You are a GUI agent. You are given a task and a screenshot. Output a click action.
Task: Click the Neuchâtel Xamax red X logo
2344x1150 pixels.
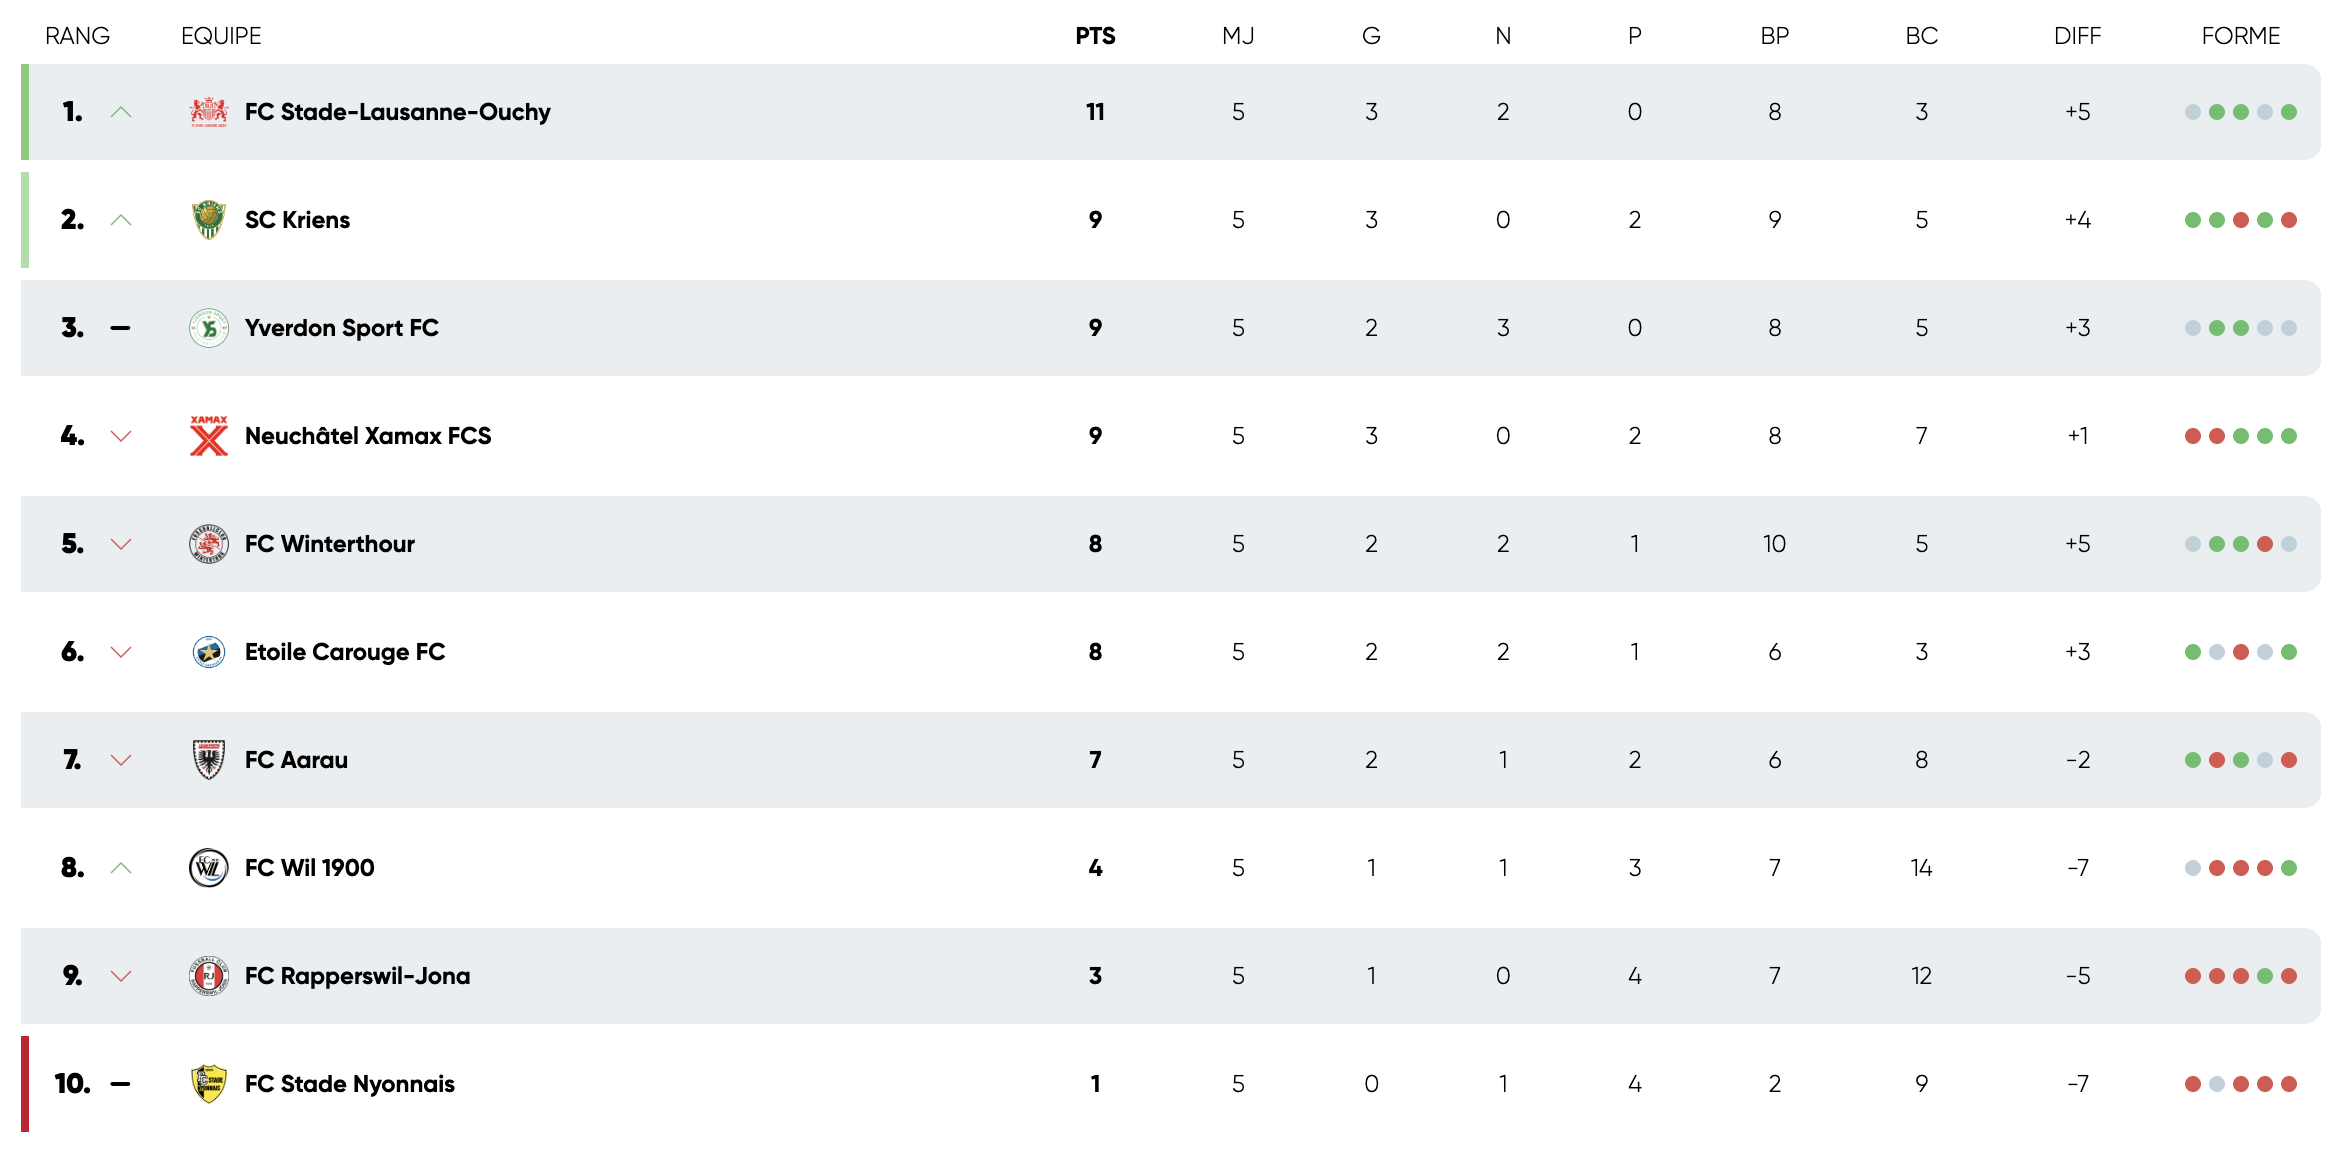coord(209,436)
